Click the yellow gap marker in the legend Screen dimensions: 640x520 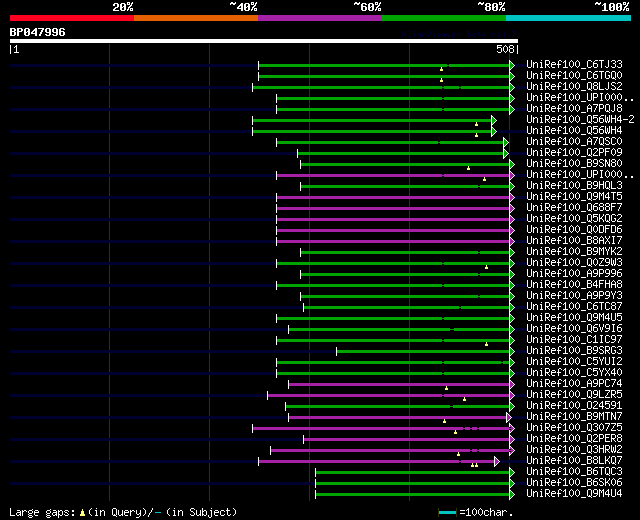(x=82, y=513)
